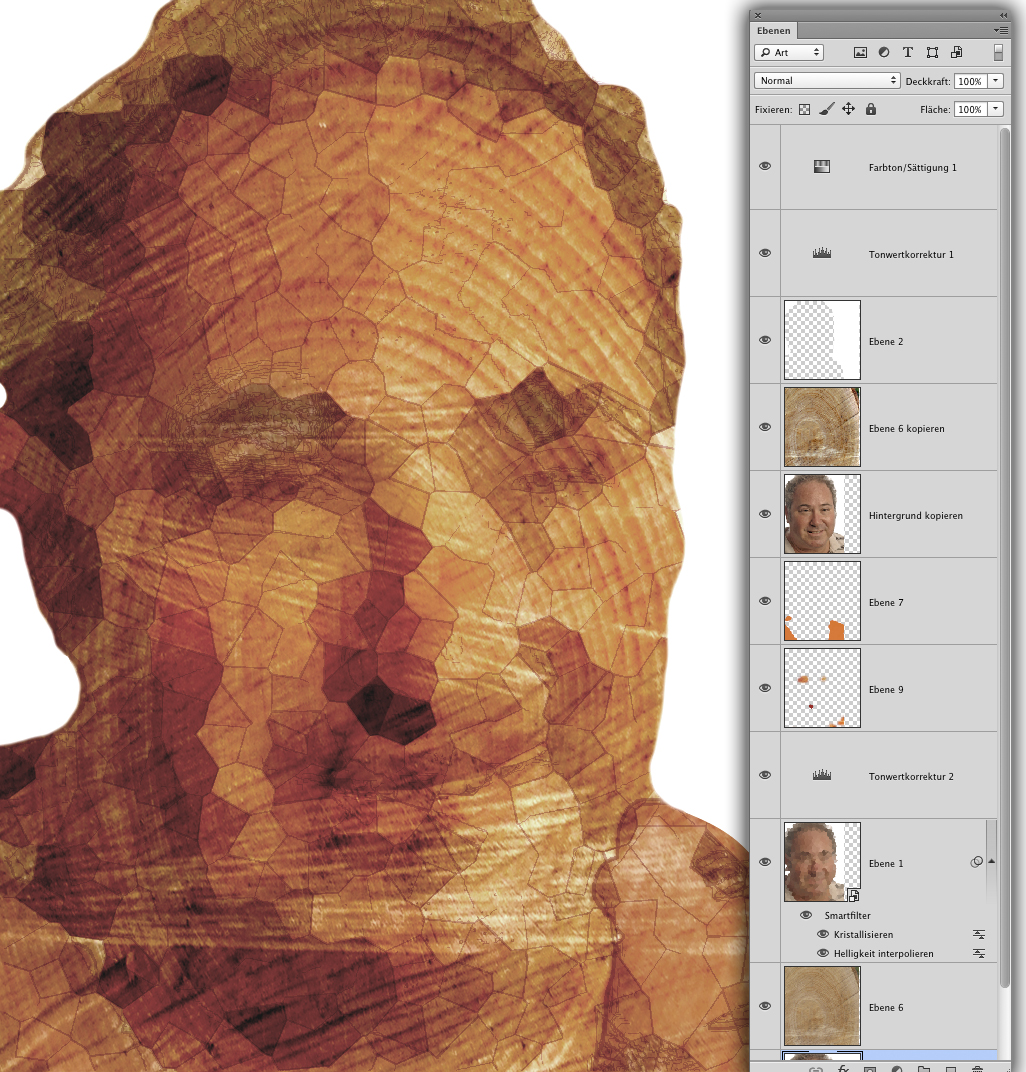Toggle visibility of Hintergrund kopieren
The height and width of the screenshot is (1072, 1026).
point(765,514)
